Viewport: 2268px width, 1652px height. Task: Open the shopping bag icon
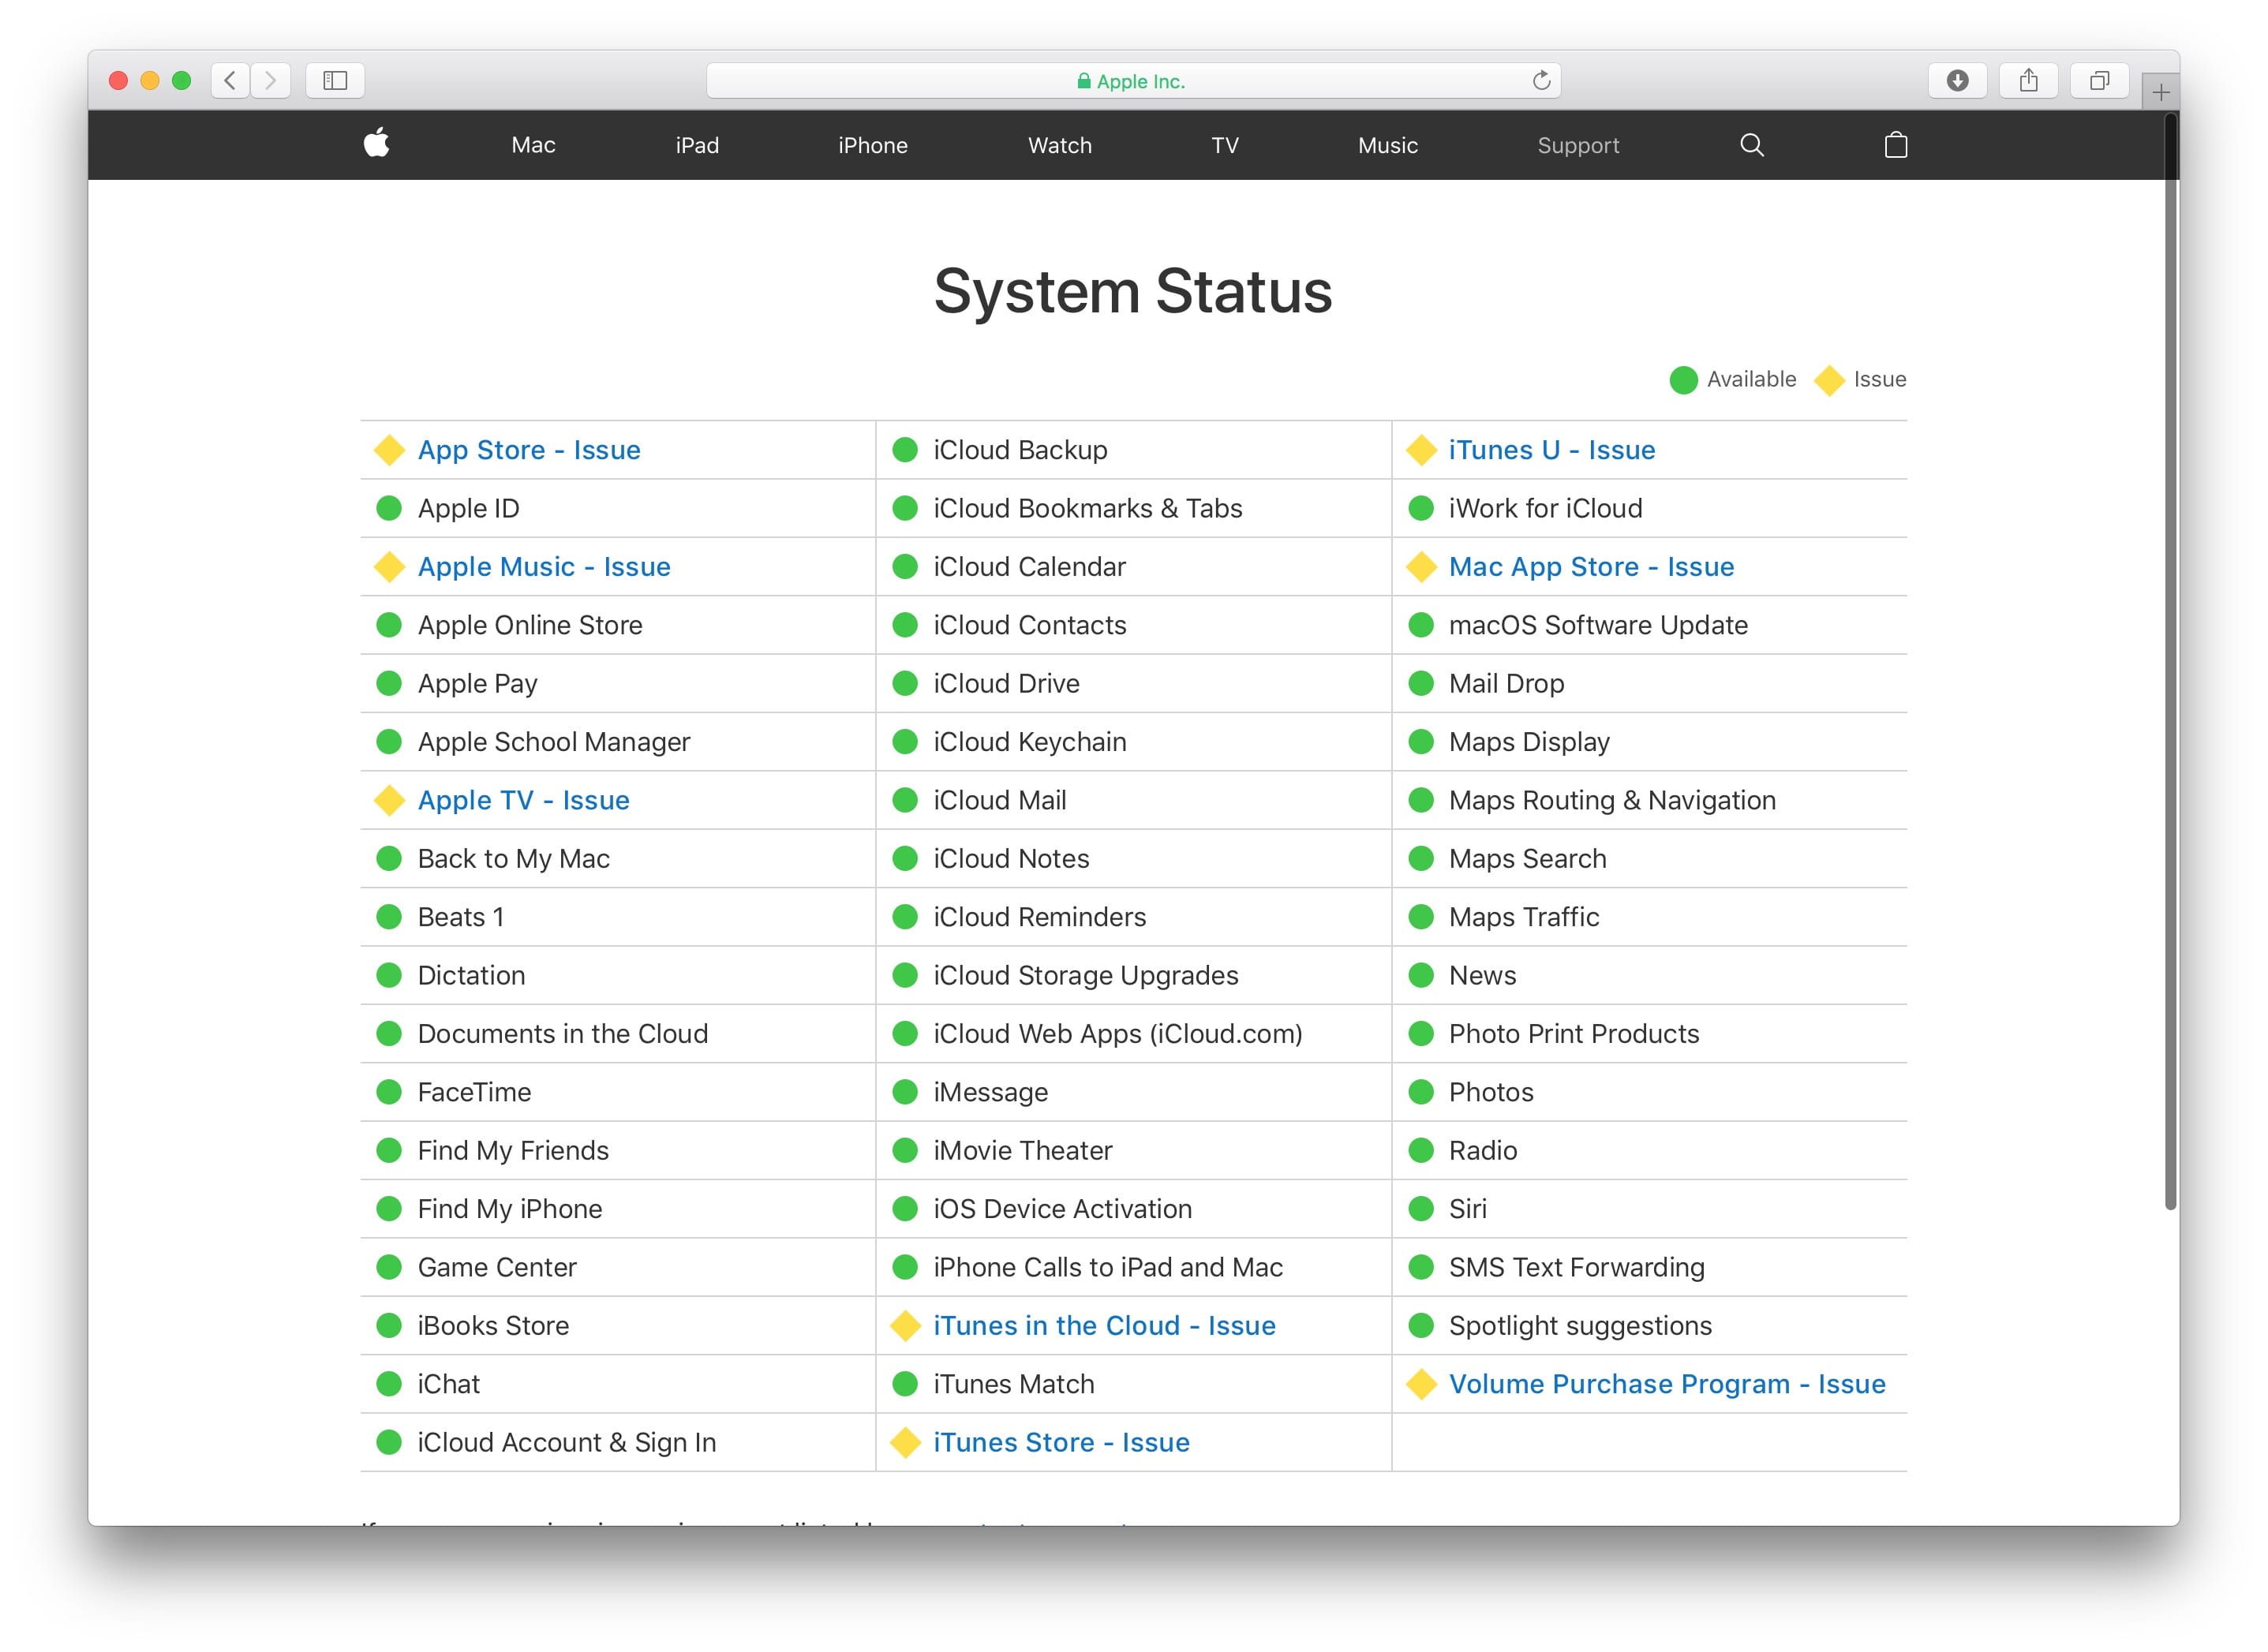[x=1895, y=145]
